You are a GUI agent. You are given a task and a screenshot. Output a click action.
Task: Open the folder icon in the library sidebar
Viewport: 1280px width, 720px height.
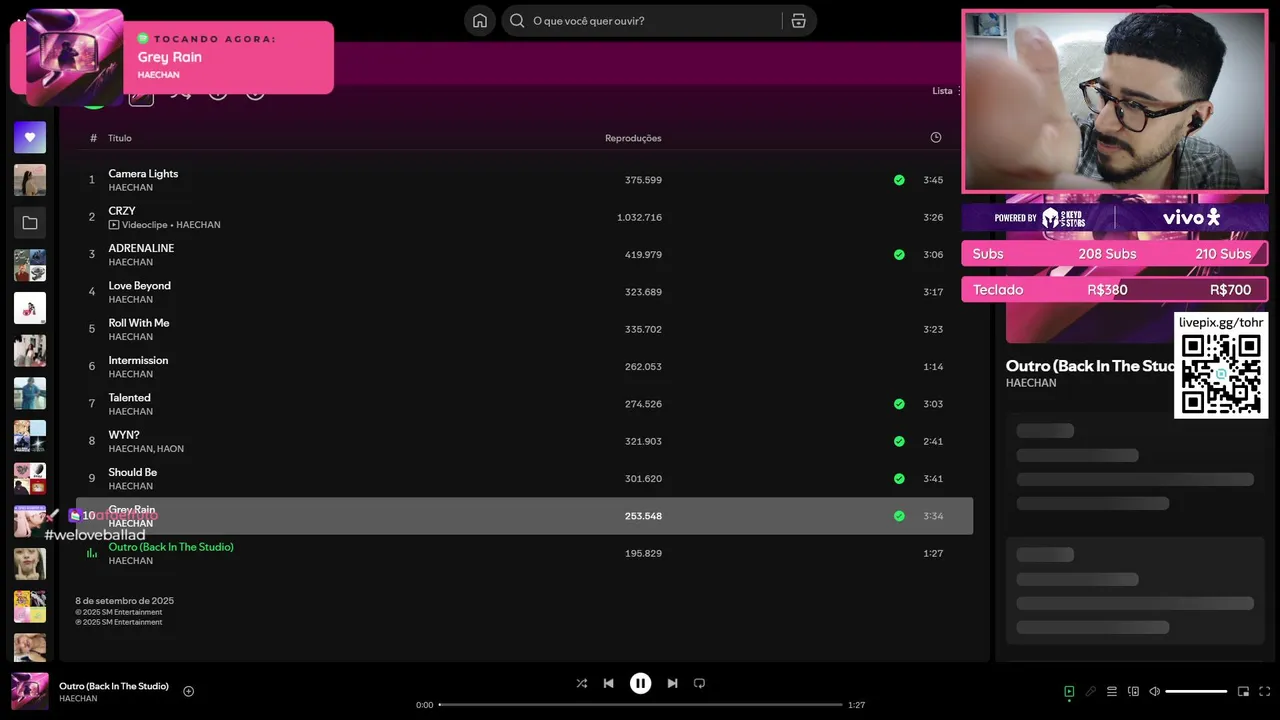pyautogui.click(x=30, y=223)
